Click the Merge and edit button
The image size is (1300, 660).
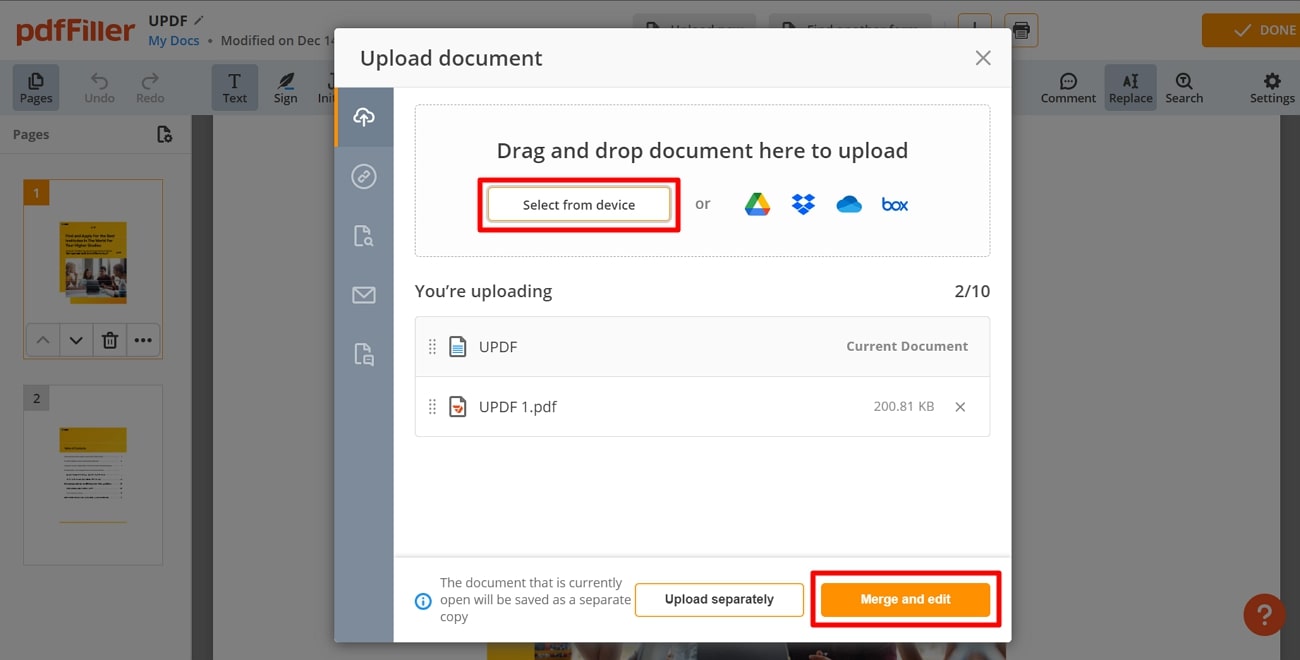[905, 599]
